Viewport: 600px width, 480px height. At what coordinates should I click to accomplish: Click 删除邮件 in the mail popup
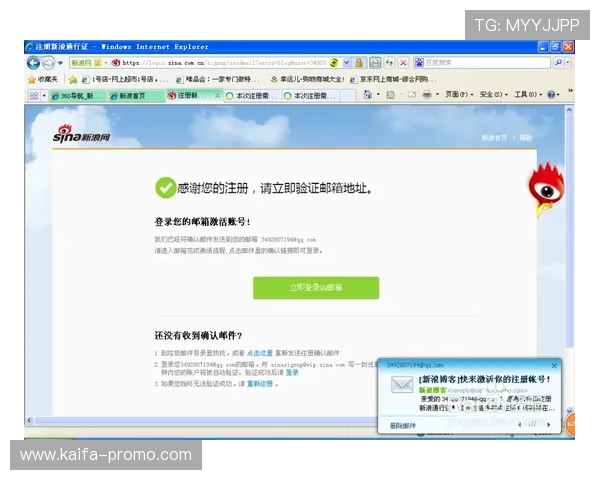[x=403, y=426]
